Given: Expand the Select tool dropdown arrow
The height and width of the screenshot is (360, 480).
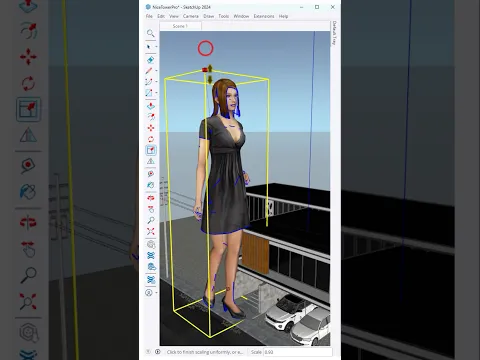Looking at the screenshot, I should pos(156,47).
